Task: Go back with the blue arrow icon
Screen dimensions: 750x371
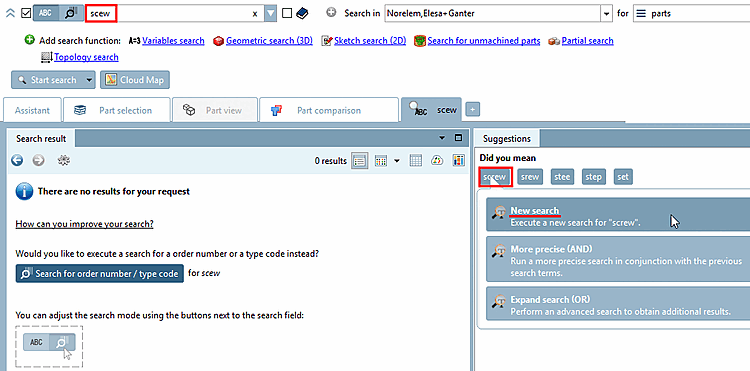Action: tap(17, 161)
